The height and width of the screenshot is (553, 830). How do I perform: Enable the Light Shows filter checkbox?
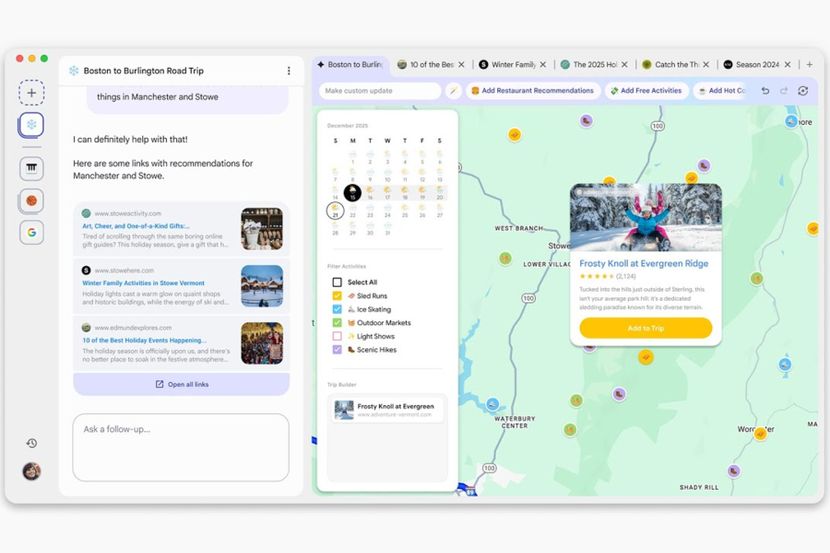pyautogui.click(x=337, y=337)
